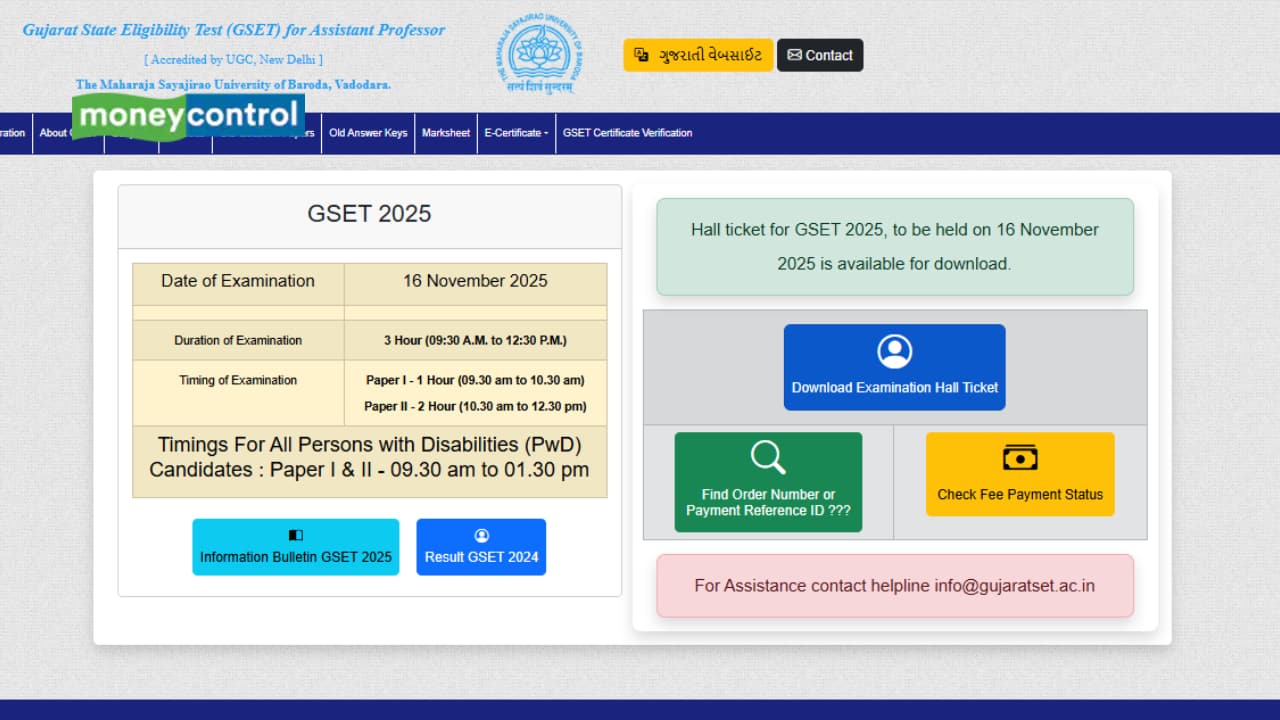Click the envelope icon on the Contact button

(x=795, y=55)
